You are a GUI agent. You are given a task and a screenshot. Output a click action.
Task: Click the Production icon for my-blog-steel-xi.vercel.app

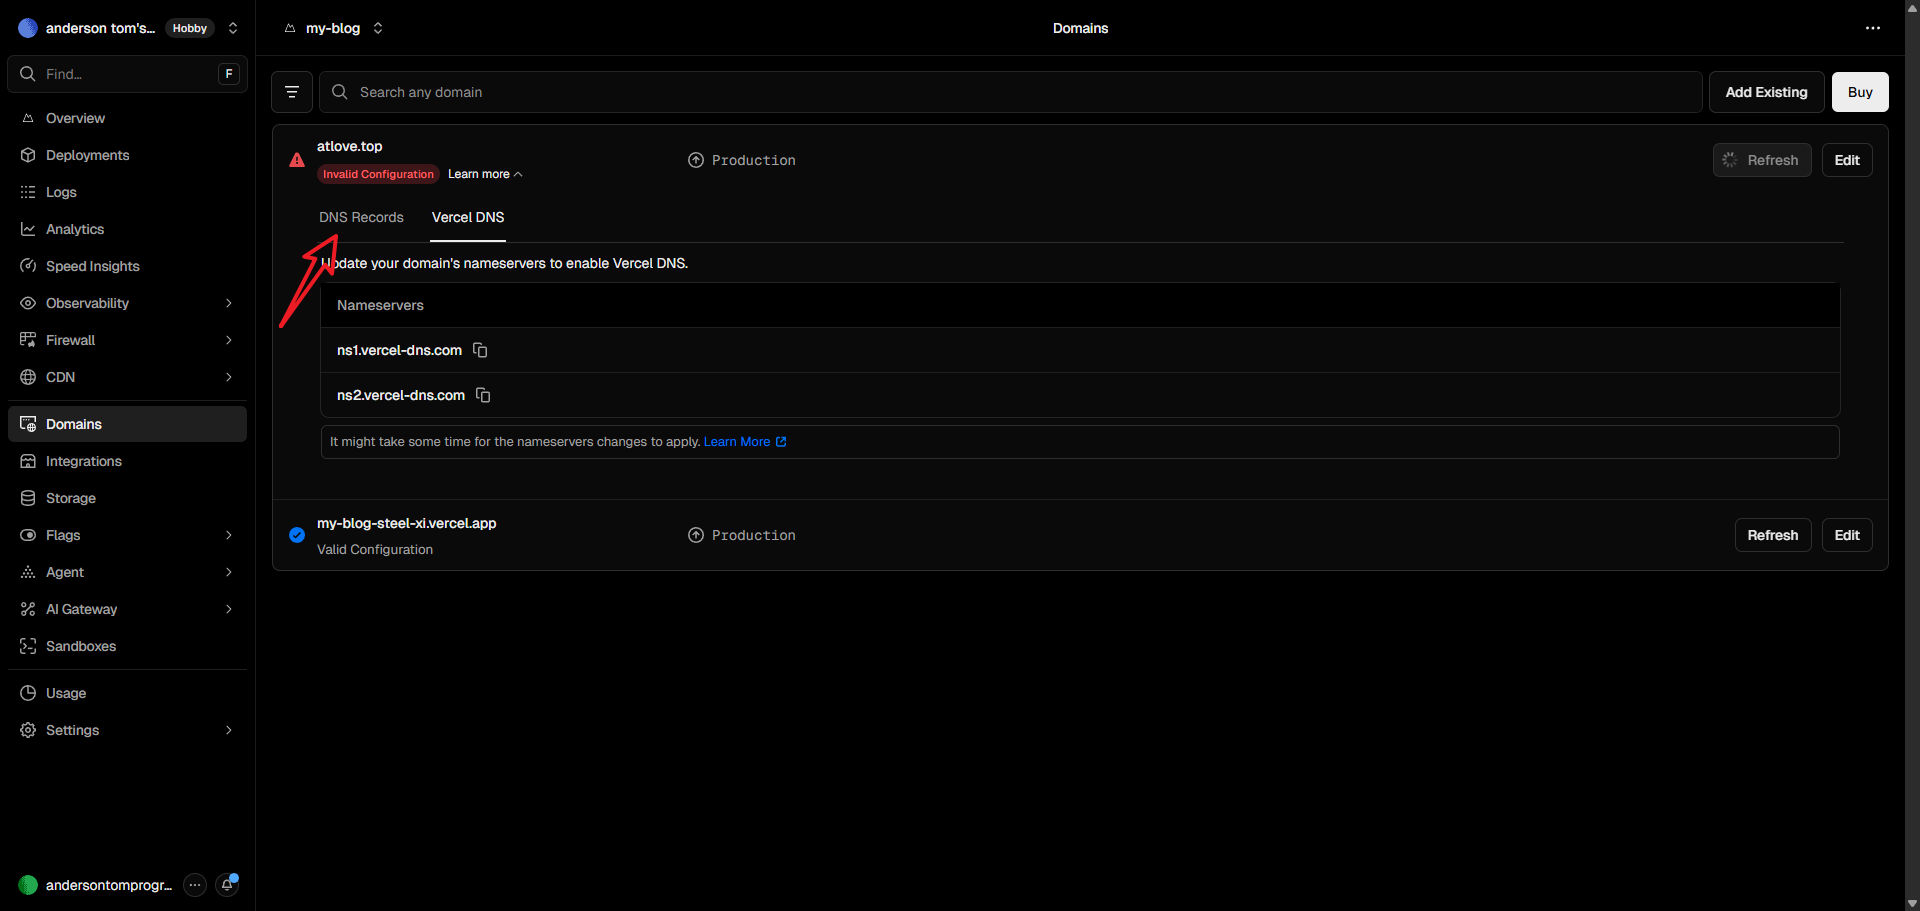click(696, 535)
